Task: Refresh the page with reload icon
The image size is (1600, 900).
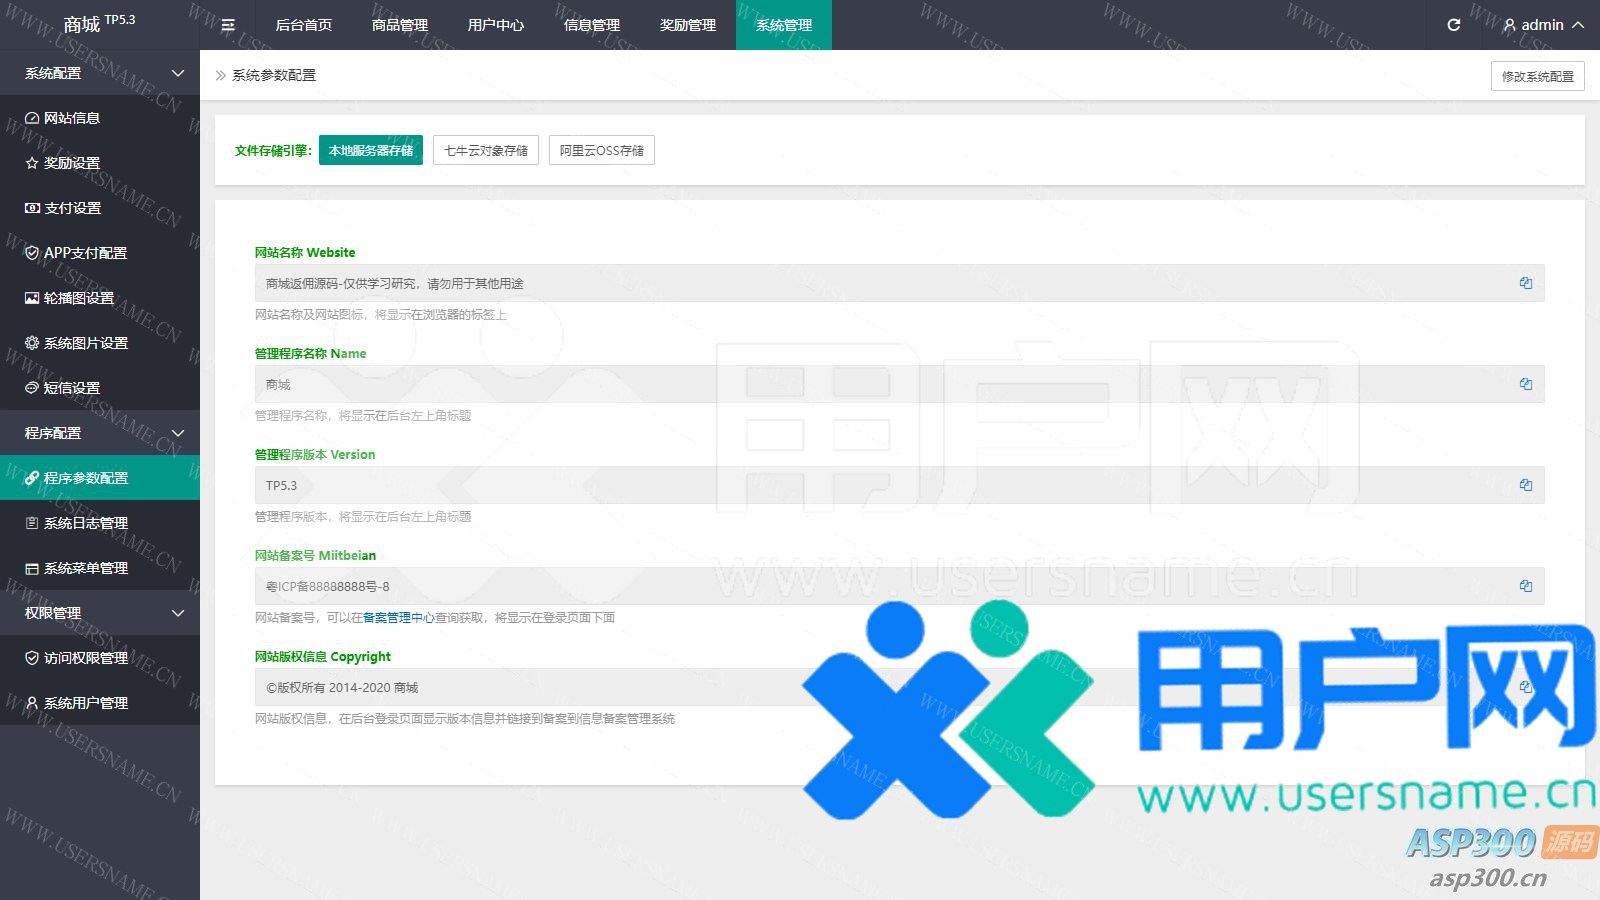Action: click(x=1454, y=25)
